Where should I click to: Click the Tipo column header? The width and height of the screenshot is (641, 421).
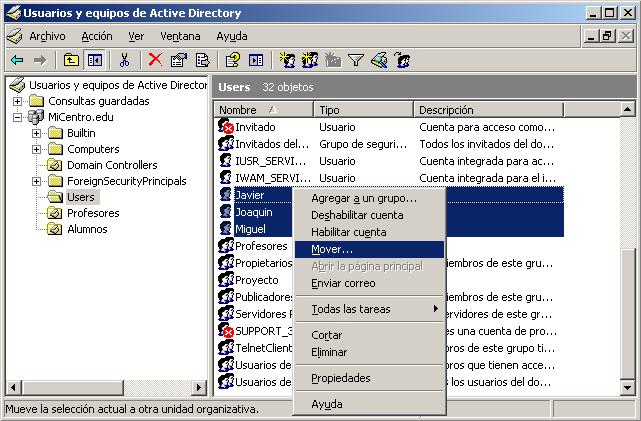pyautogui.click(x=362, y=110)
